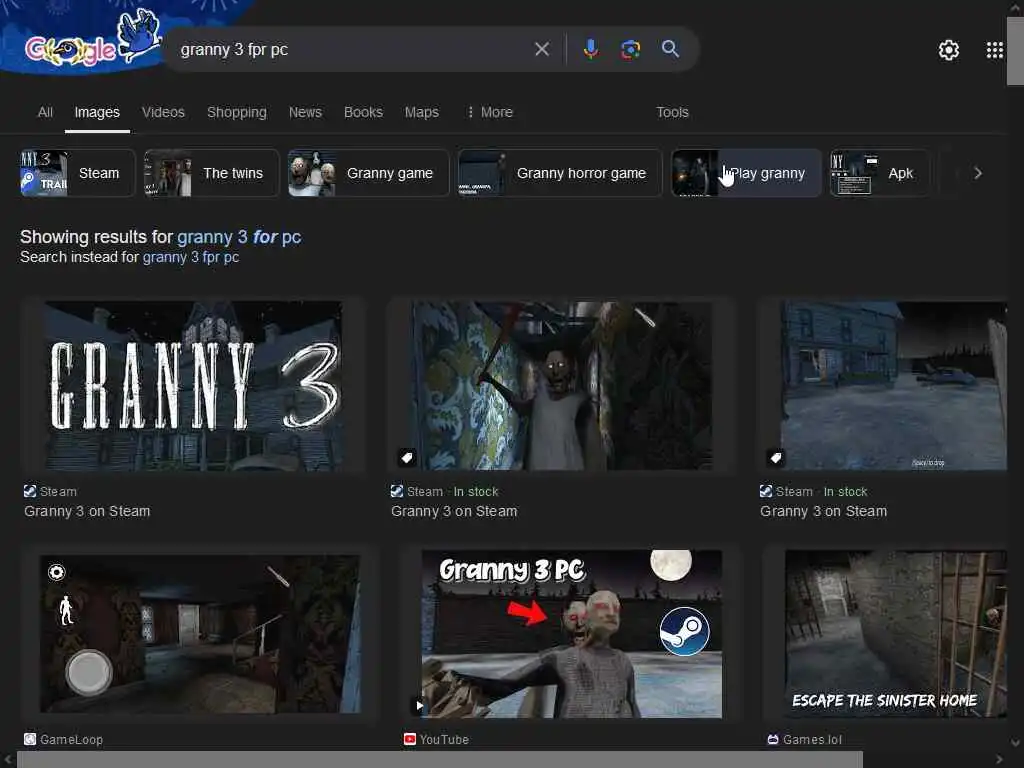Viewport: 1024px width, 768px height.
Task: Switch to the Videos tab
Action: [163, 112]
